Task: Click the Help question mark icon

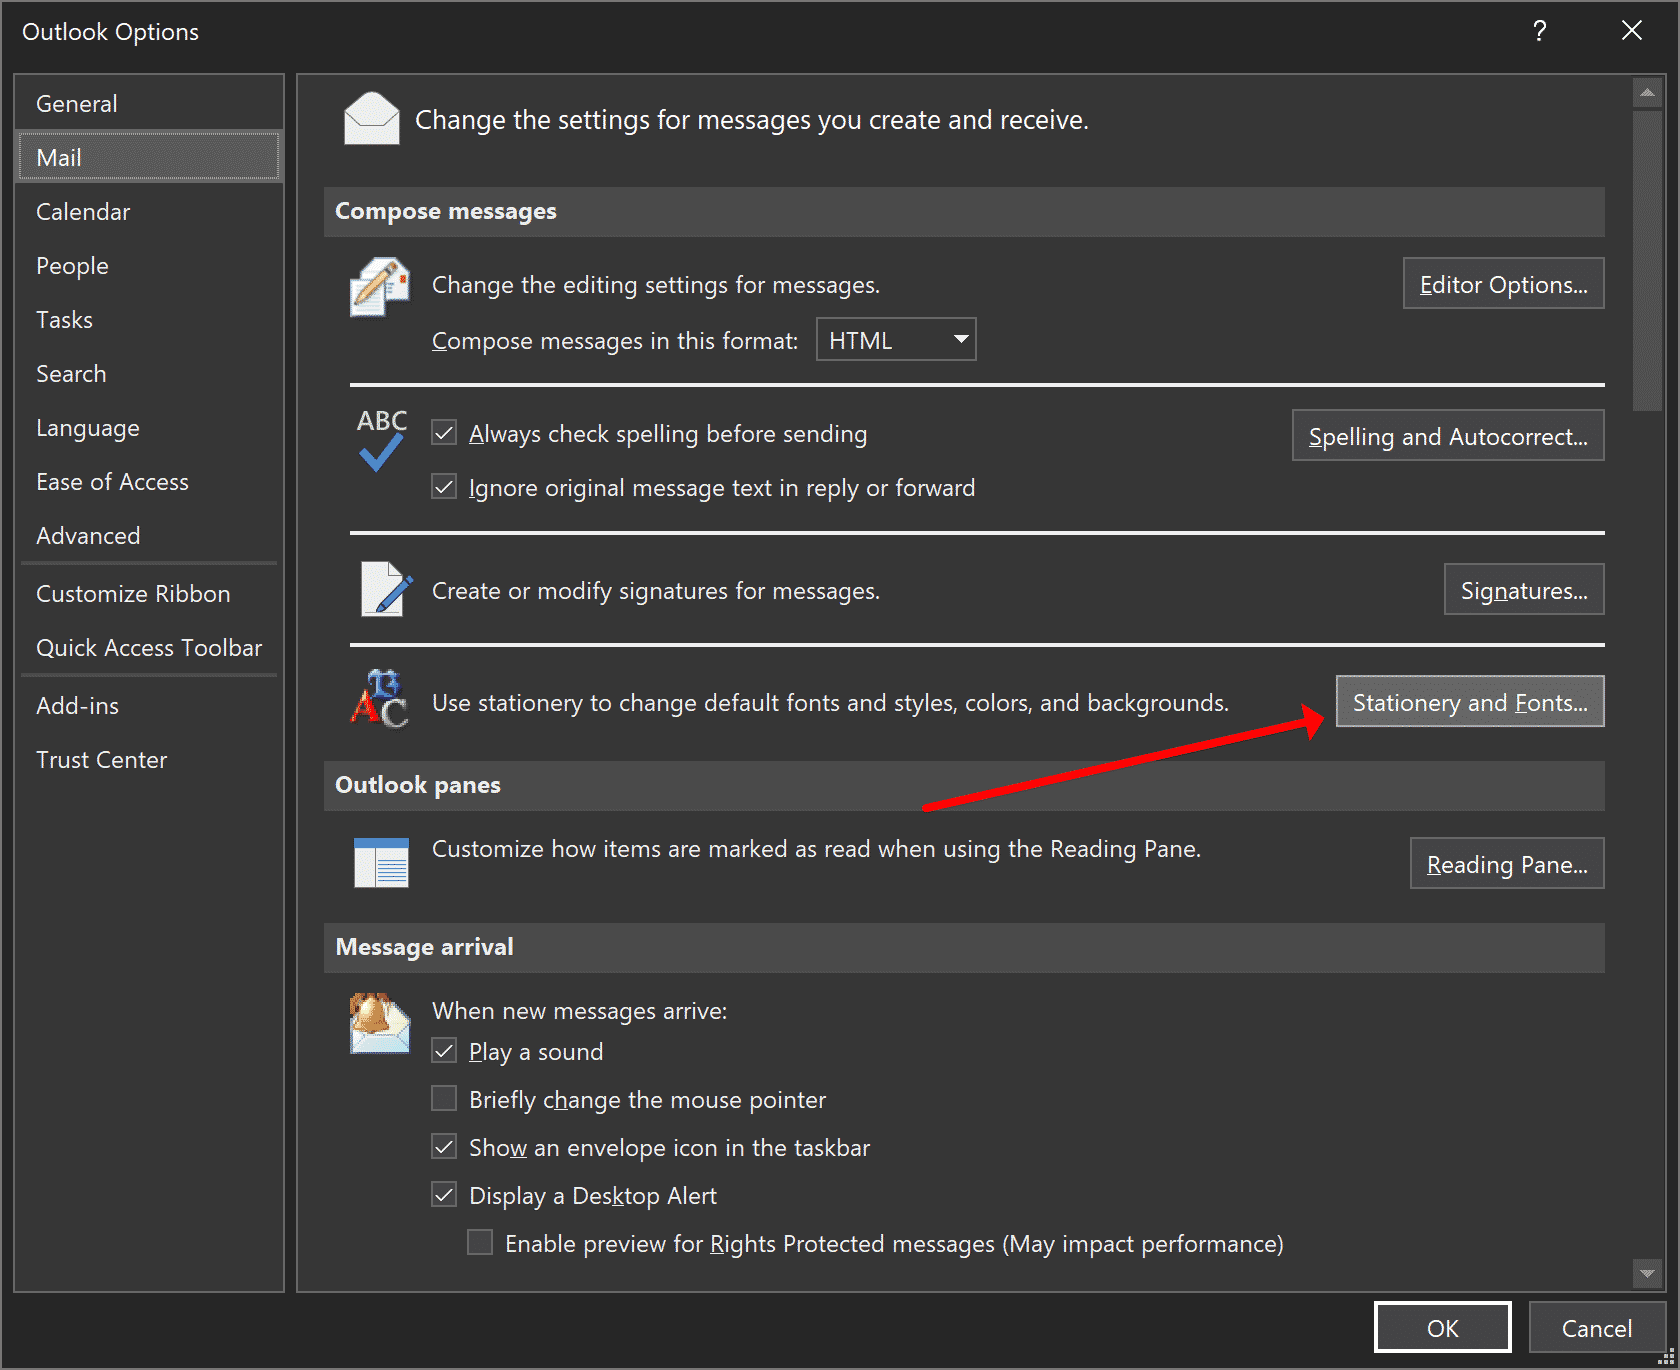Action: click(1539, 31)
